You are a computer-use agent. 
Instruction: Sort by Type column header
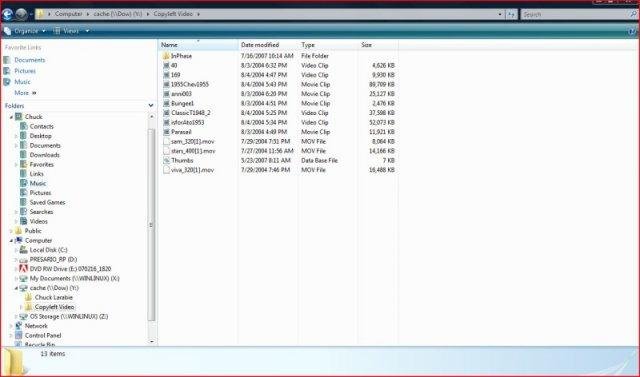pyautogui.click(x=328, y=45)
